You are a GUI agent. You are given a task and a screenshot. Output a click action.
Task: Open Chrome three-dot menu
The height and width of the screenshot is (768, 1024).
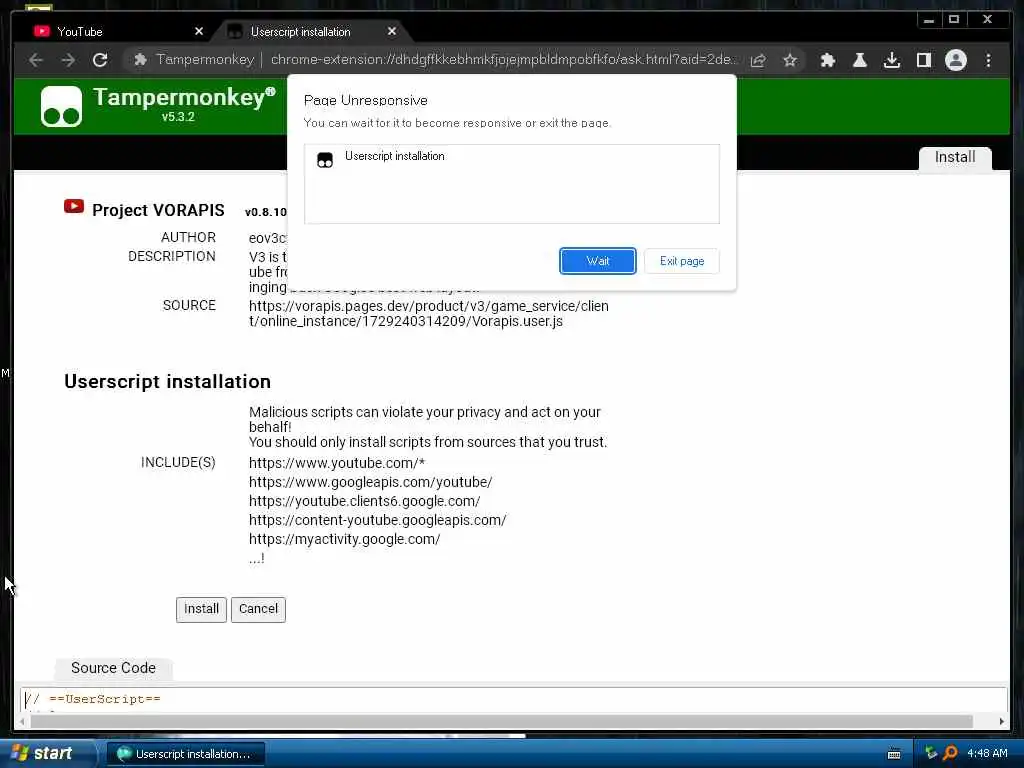pos(988,61)
